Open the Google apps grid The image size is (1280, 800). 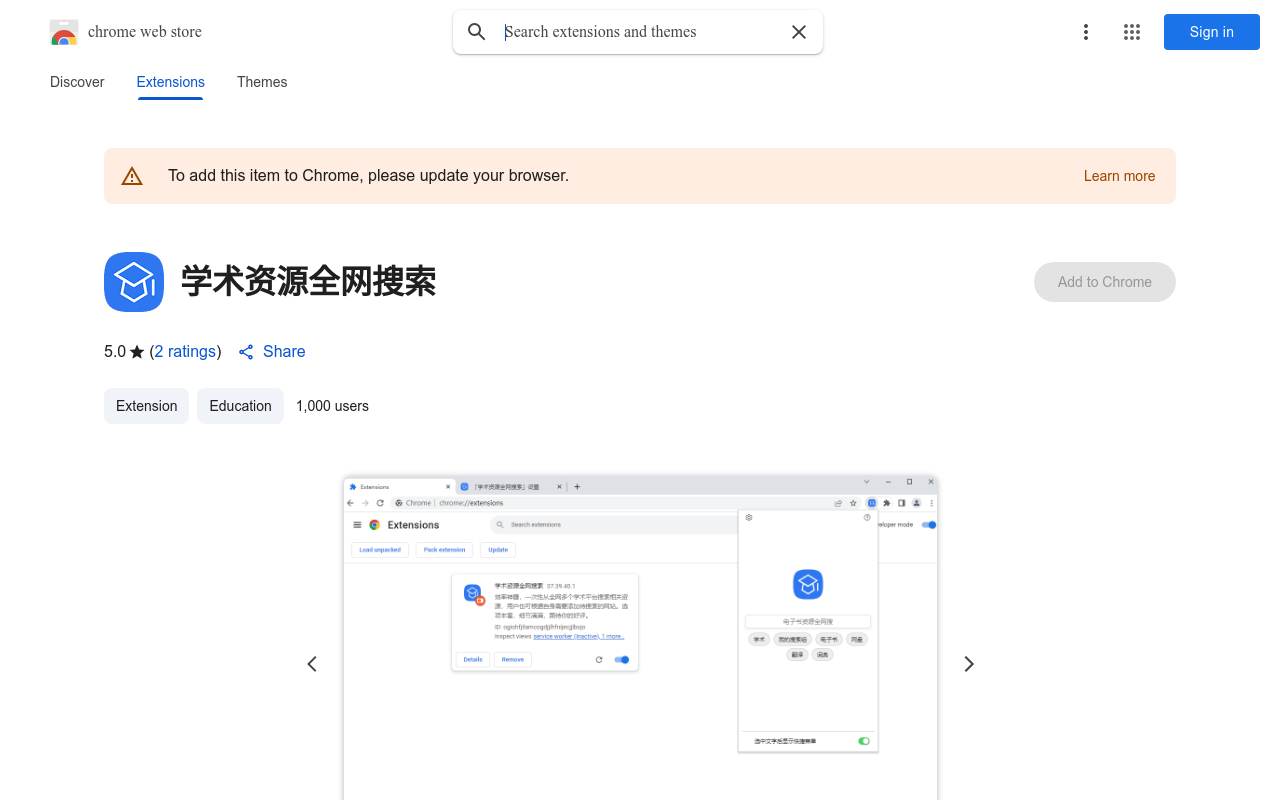click(x=1132, y=32)
